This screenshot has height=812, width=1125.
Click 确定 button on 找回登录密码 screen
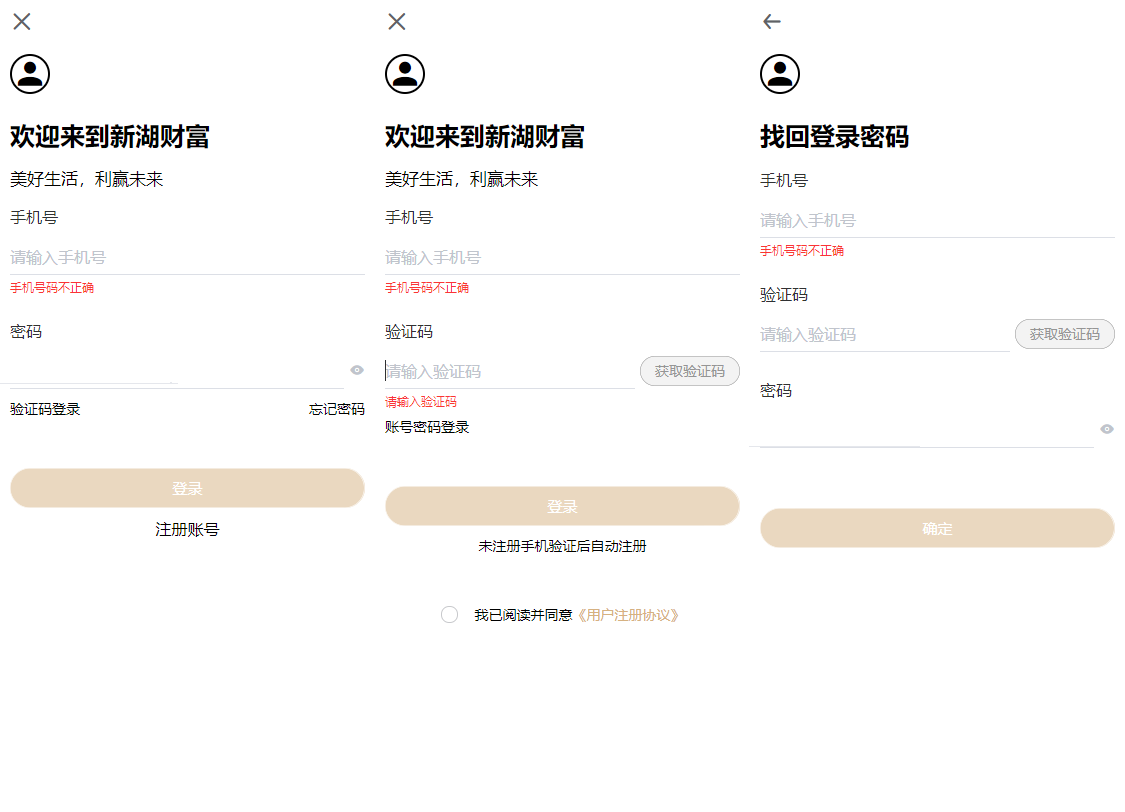pos(937,529)
